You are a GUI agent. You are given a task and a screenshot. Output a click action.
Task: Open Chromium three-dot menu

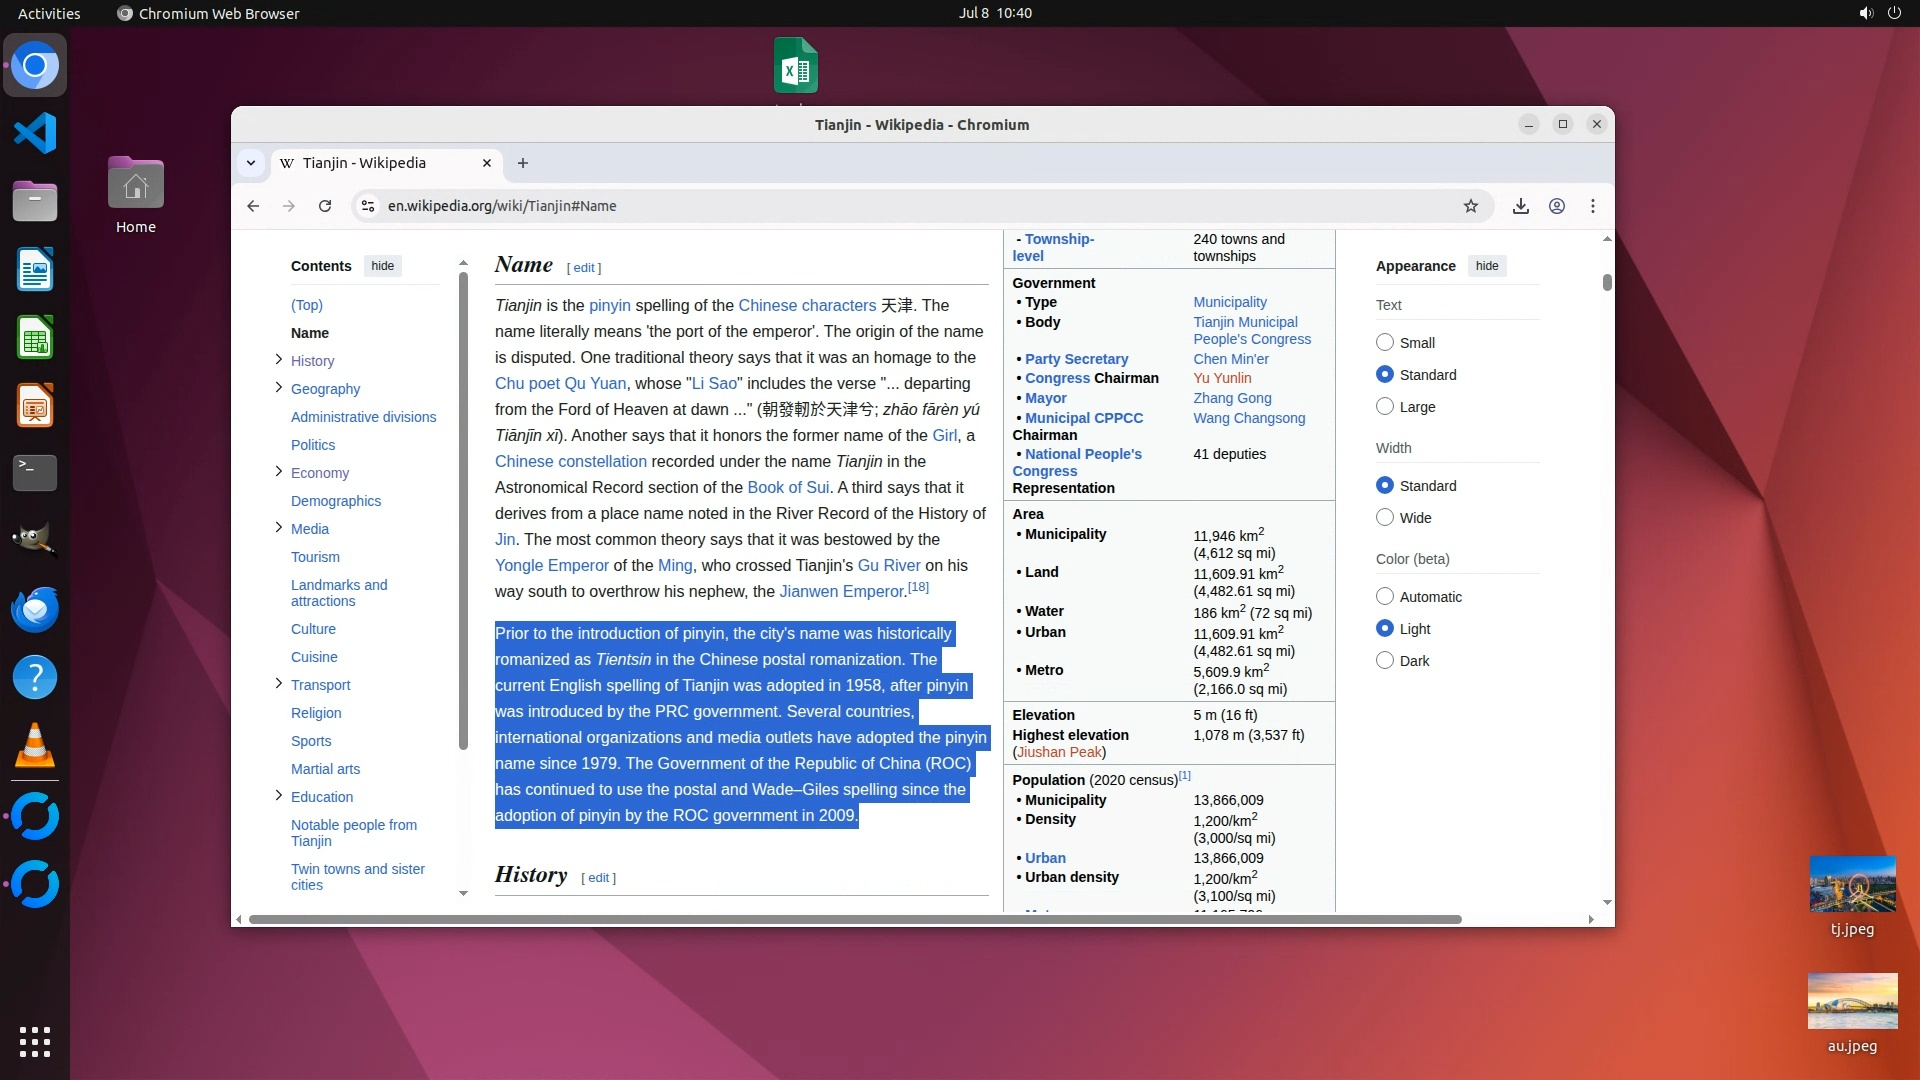pos(1593,206)
